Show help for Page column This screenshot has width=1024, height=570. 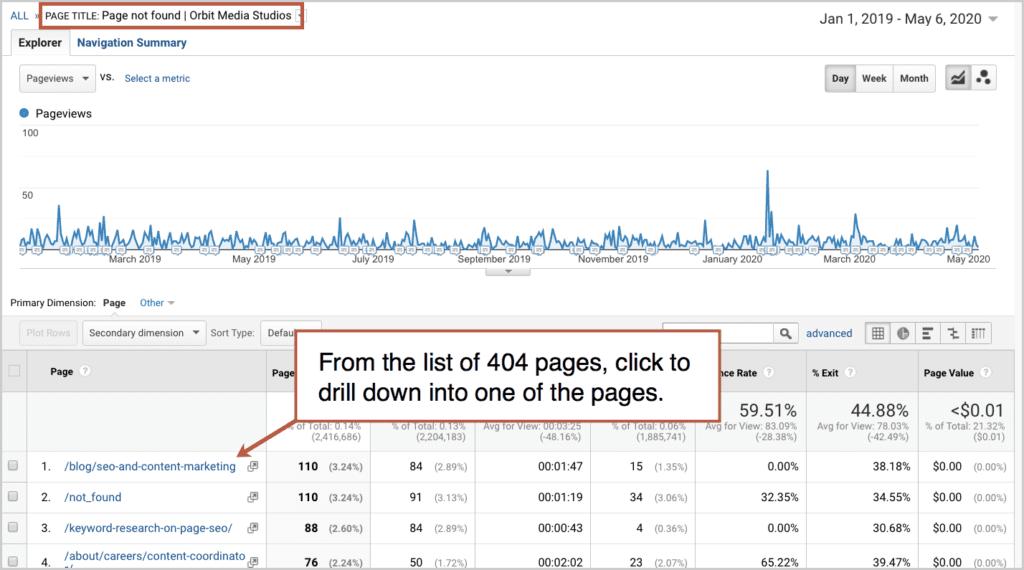(x=85, y=371)
